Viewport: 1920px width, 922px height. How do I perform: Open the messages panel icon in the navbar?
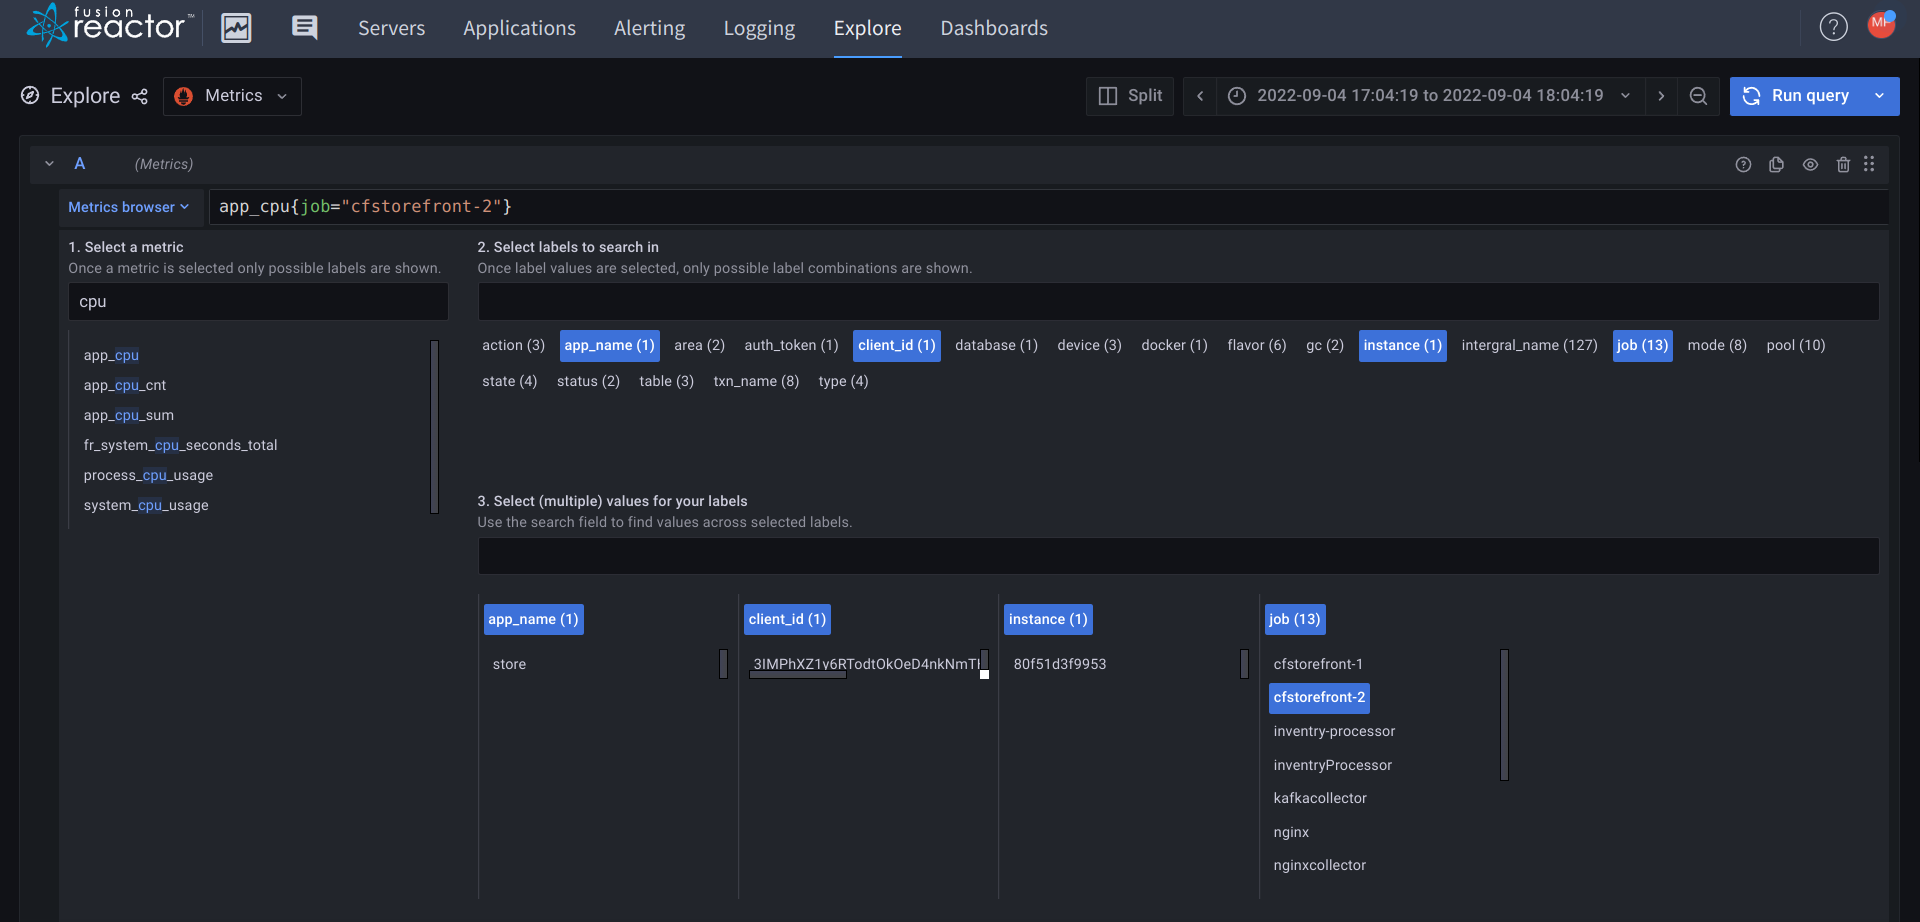304,27
